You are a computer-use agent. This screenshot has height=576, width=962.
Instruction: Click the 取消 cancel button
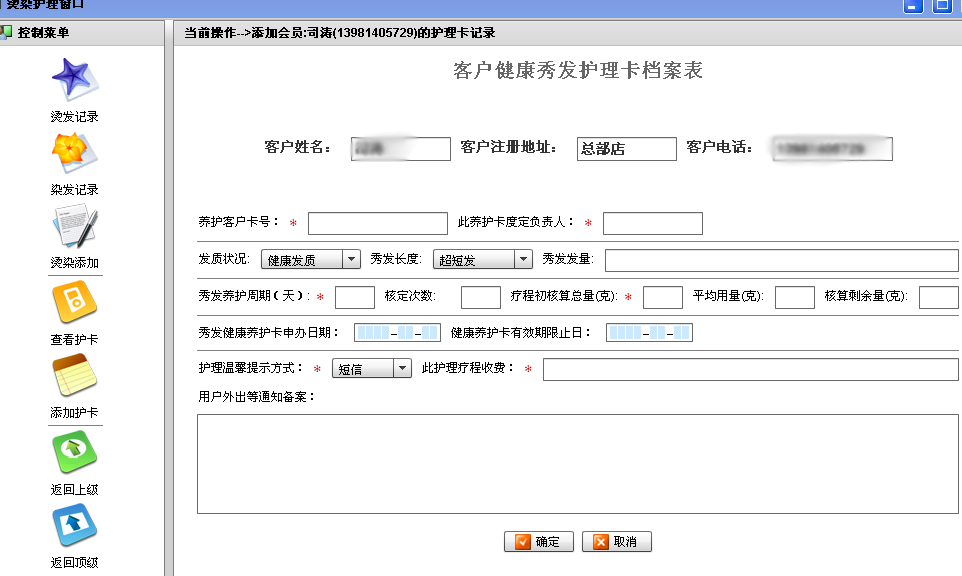(x=617, y=542)
